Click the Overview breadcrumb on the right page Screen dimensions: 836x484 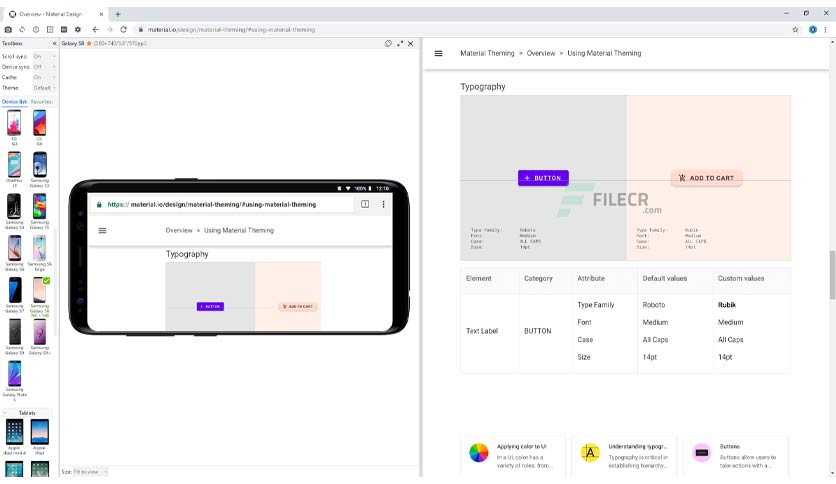click(541, 53)
